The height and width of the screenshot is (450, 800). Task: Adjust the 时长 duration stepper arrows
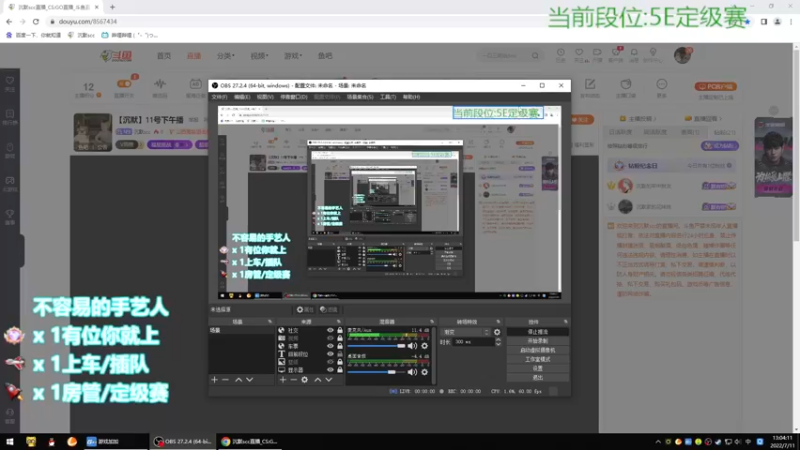coord(498,342)
